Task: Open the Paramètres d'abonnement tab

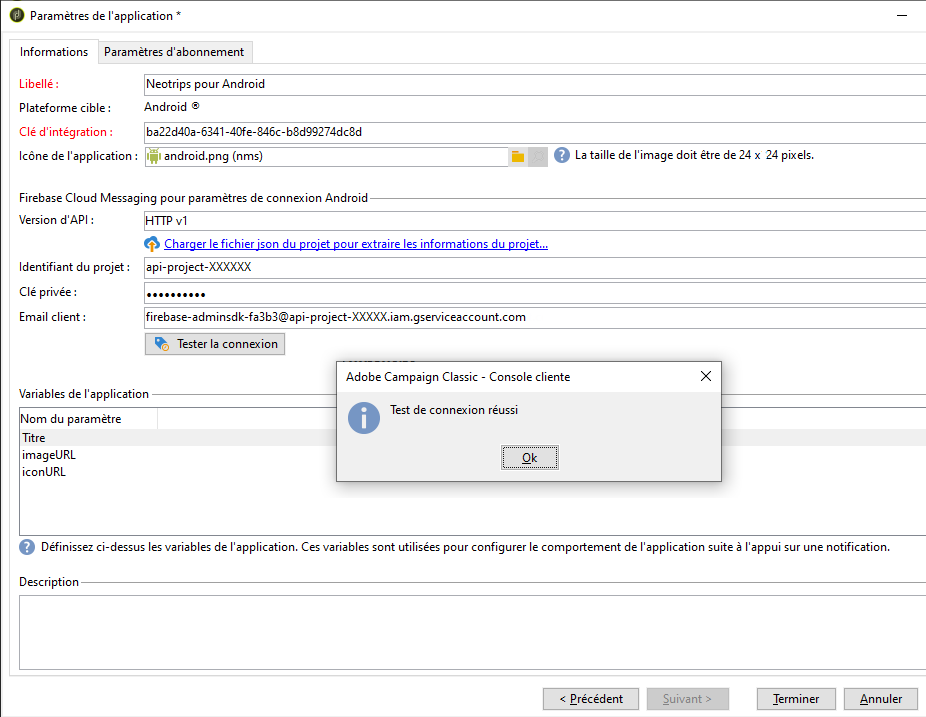Action: 174,52
